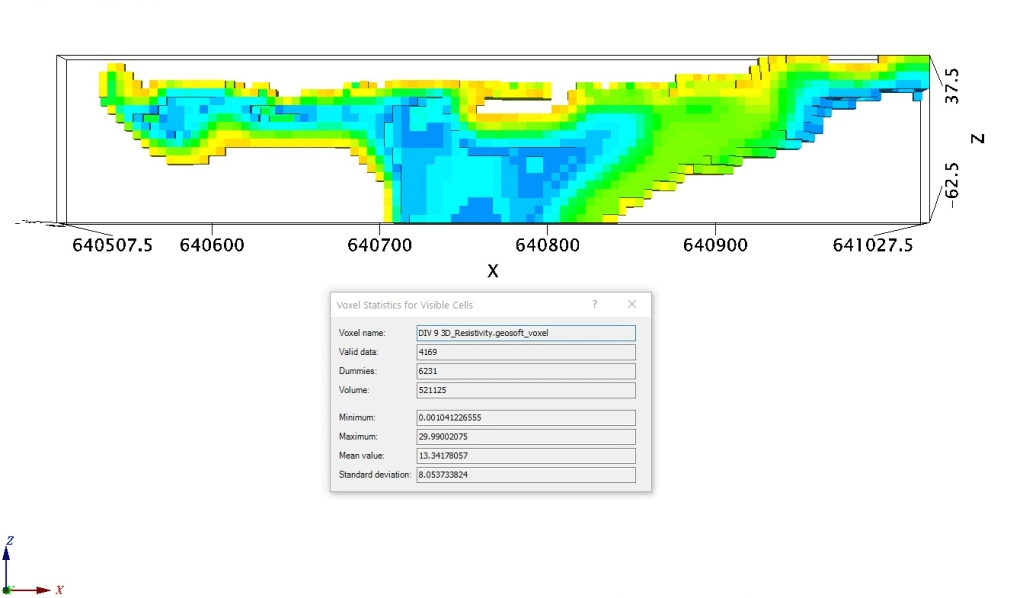Click the Standard deviation field

coord(525,475)
